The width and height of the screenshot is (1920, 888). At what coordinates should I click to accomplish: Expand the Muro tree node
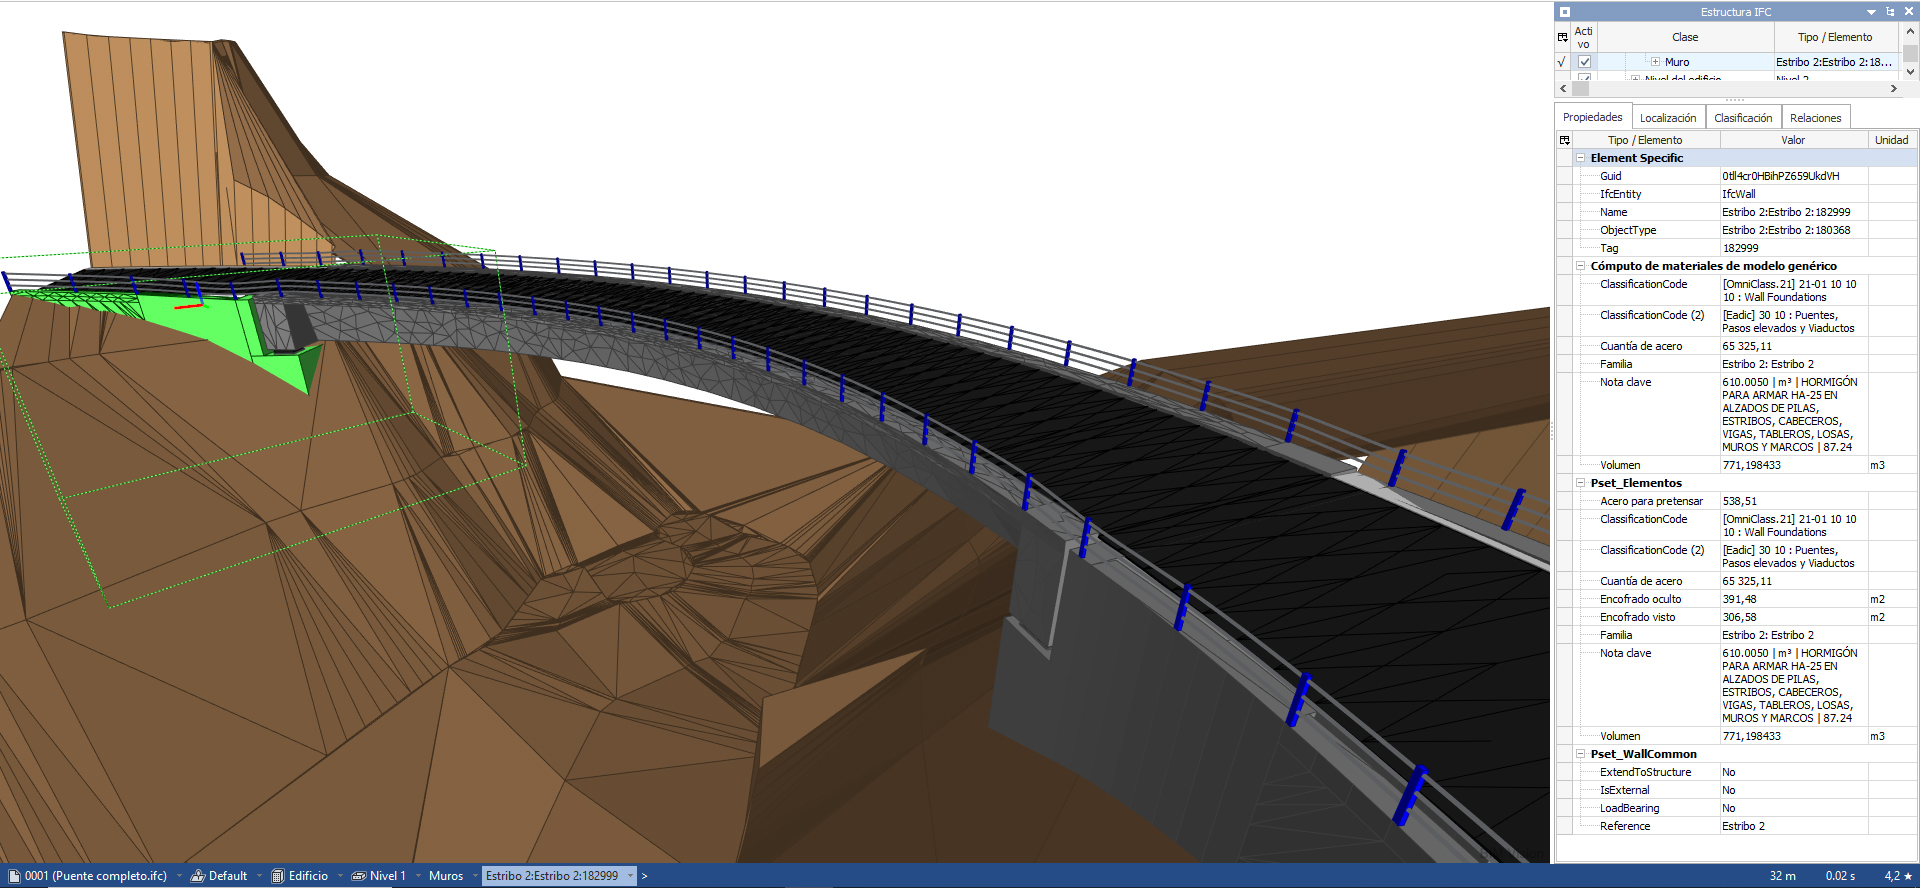pos(1655,62)
